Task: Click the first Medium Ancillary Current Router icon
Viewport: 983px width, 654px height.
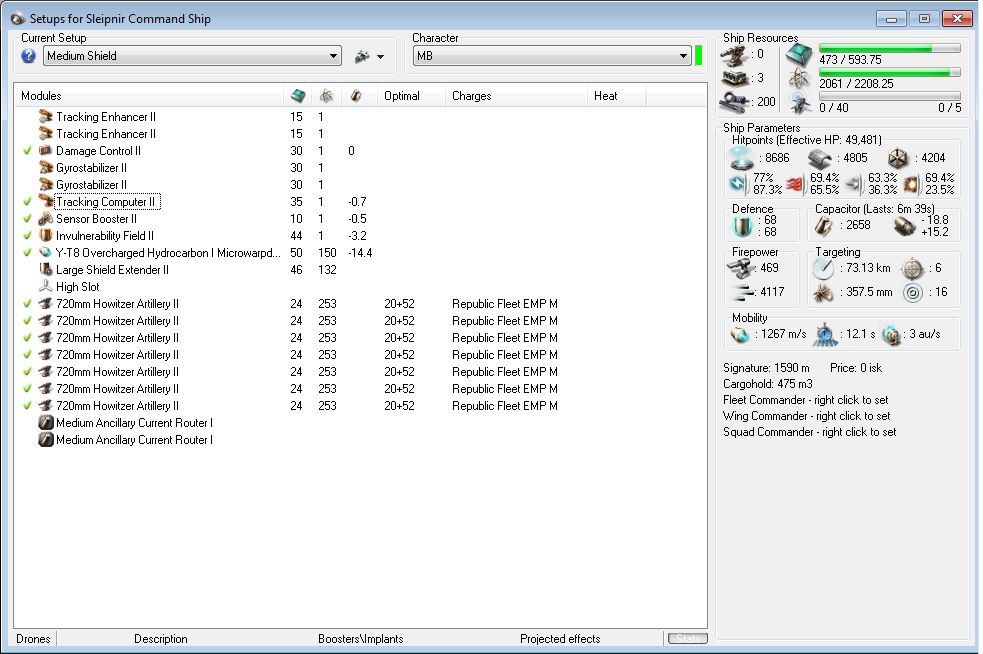Action: (x=45, y=422)
